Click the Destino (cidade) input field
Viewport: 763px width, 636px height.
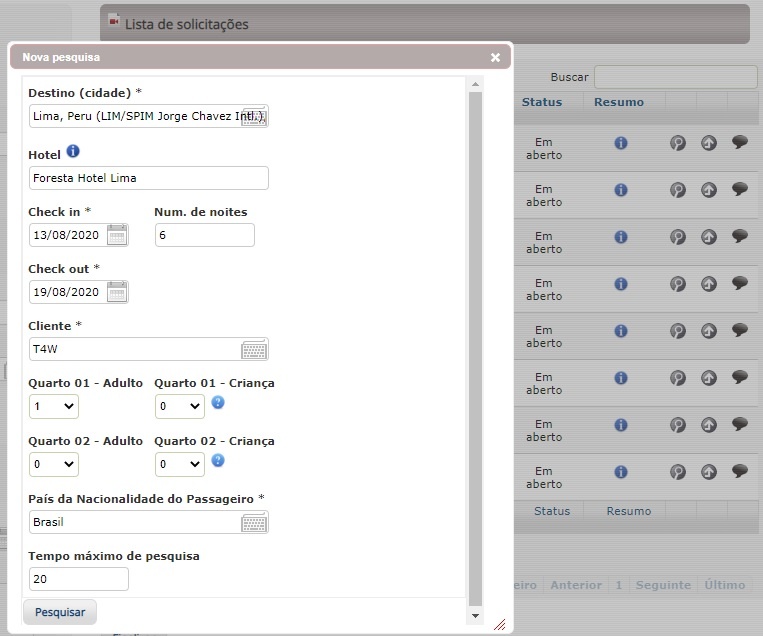(149, 116)
